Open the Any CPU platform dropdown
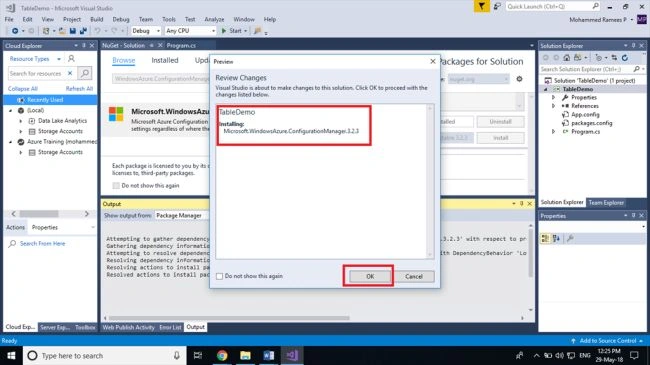 point(190,31)
